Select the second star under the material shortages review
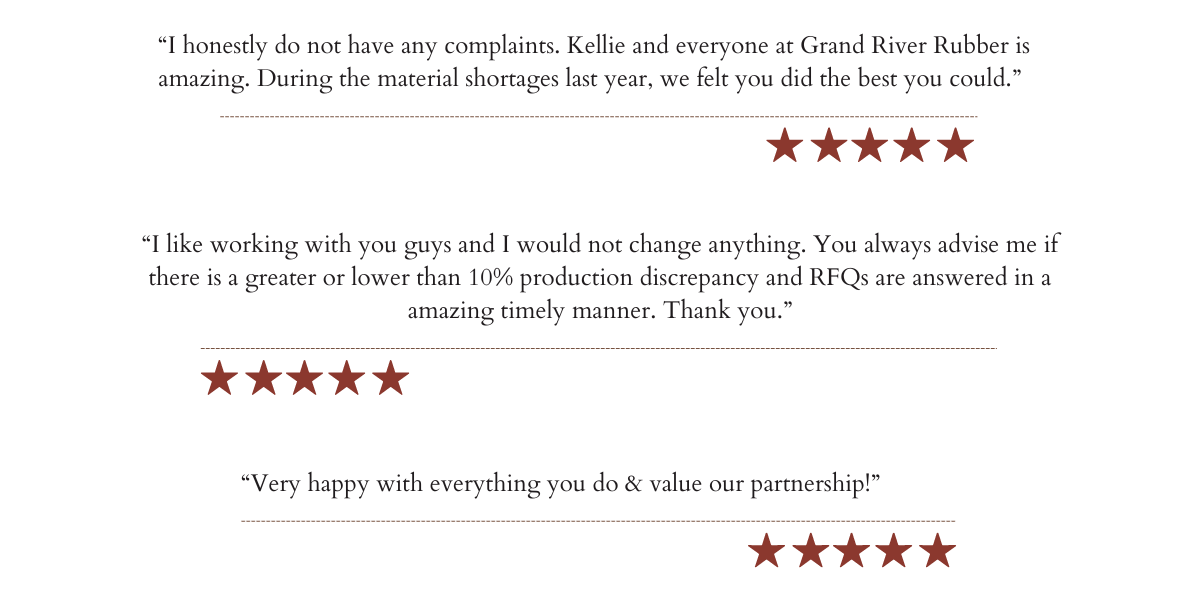 tap(828, 146)
